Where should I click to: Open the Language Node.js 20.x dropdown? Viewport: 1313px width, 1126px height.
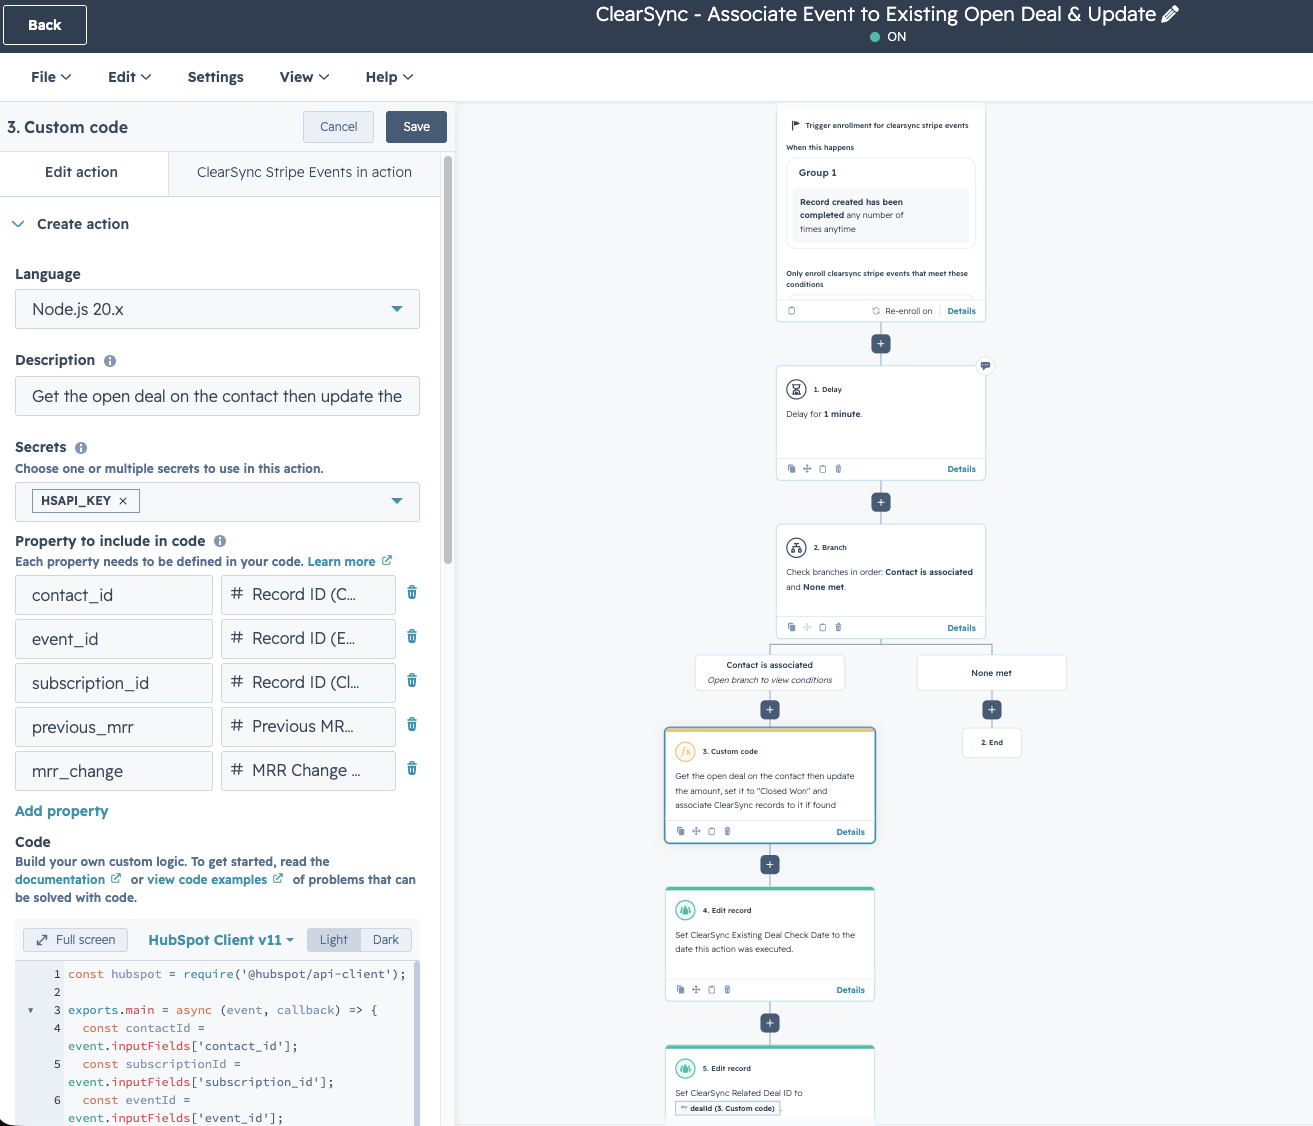(217, 309)
